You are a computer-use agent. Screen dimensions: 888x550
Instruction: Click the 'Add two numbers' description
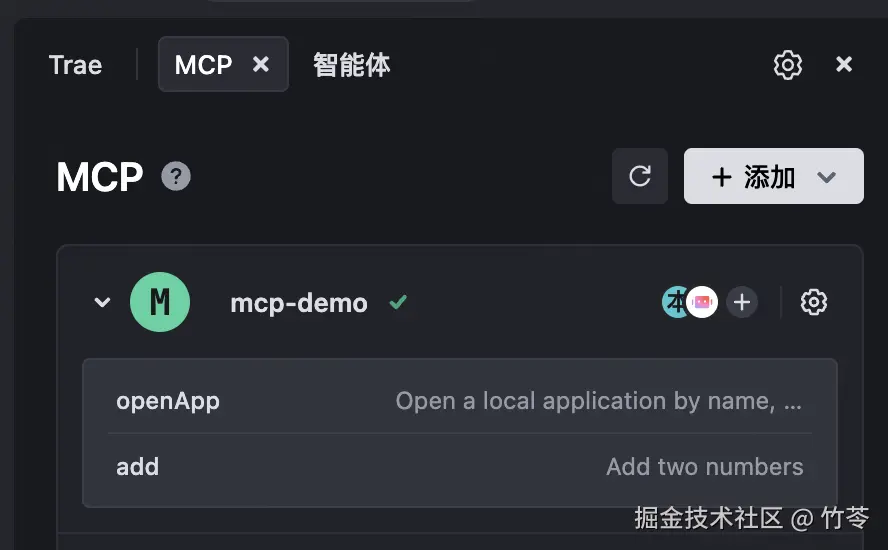click(705, 467)
